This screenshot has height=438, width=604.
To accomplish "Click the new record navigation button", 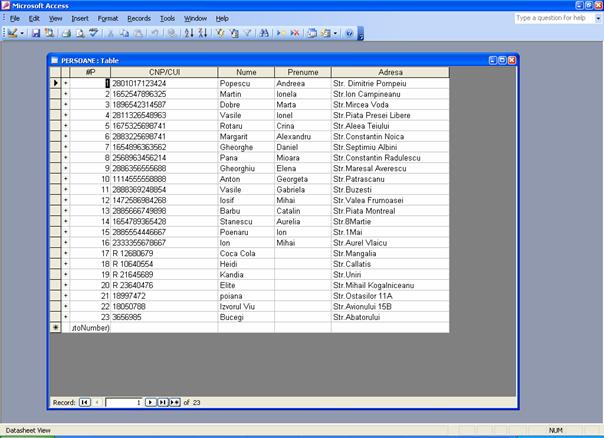I will coord(173,402).
